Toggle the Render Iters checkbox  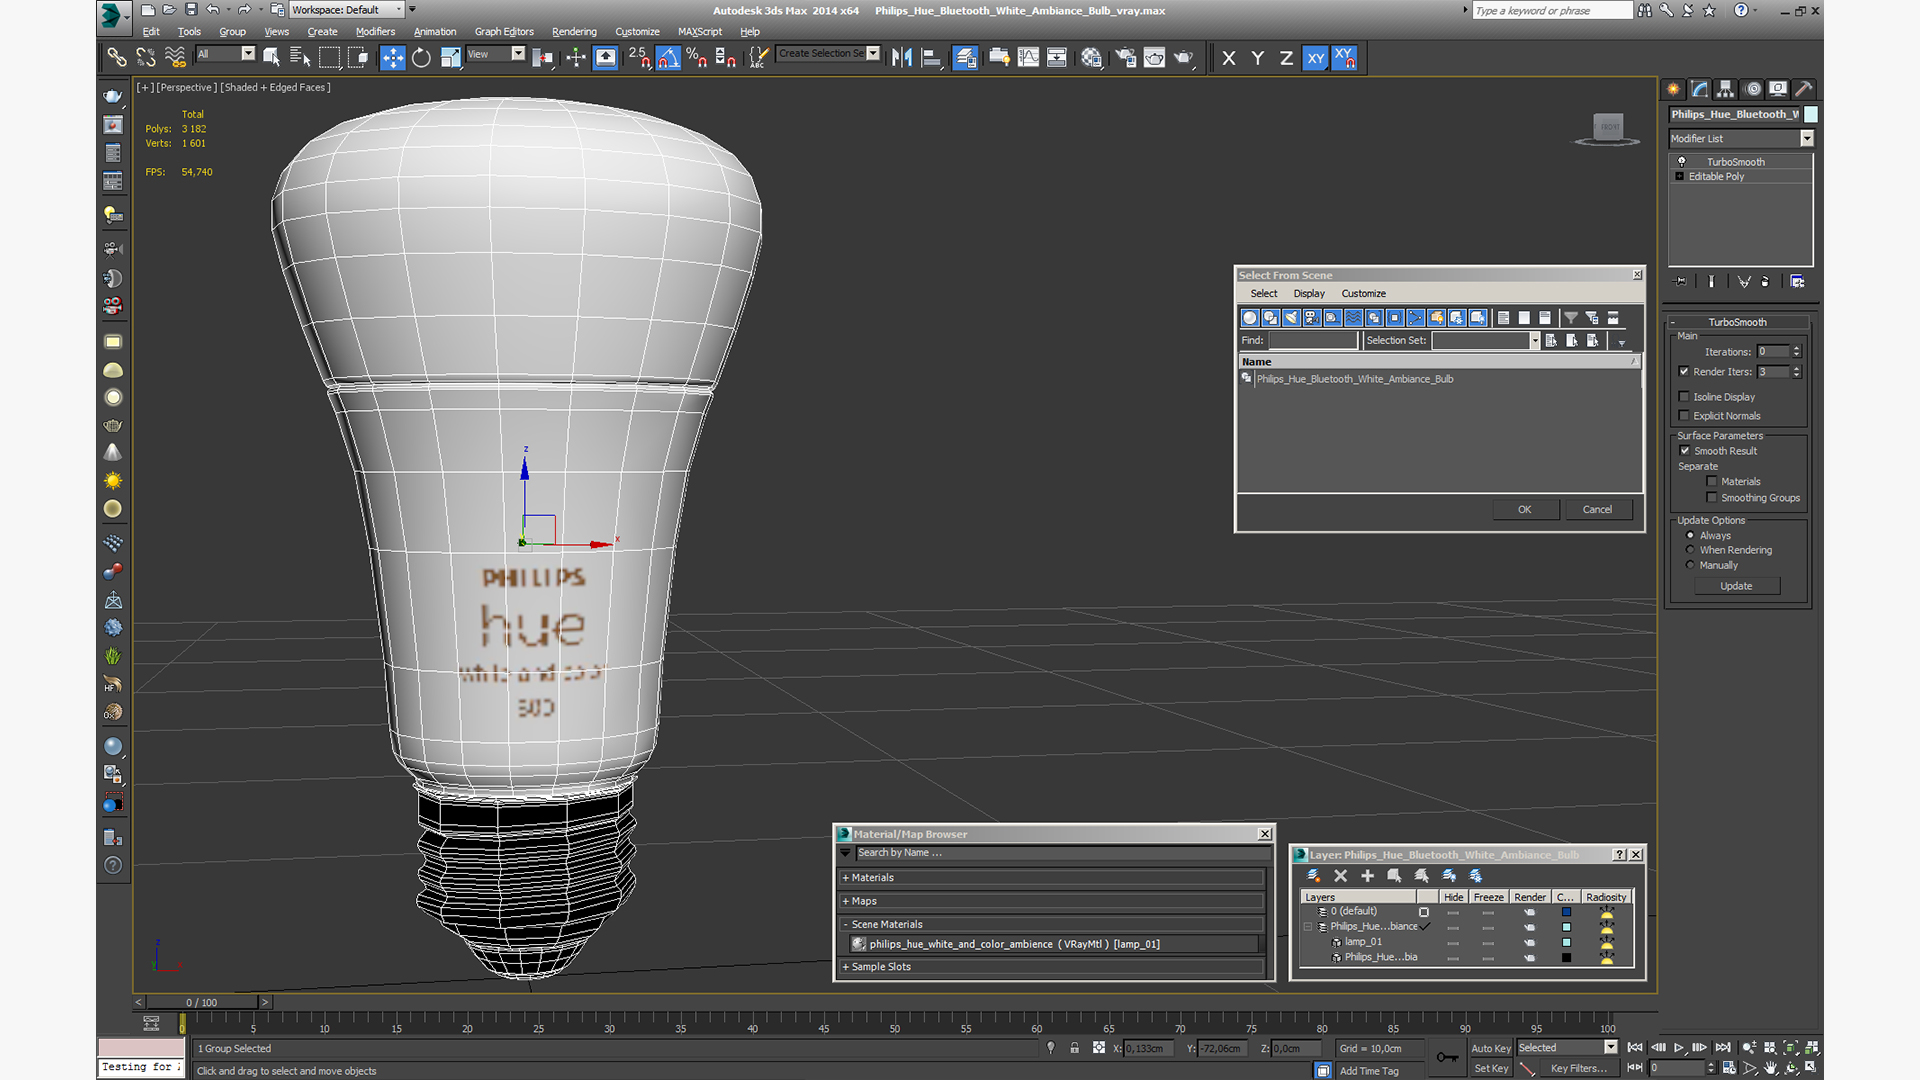click(1684, 372)
